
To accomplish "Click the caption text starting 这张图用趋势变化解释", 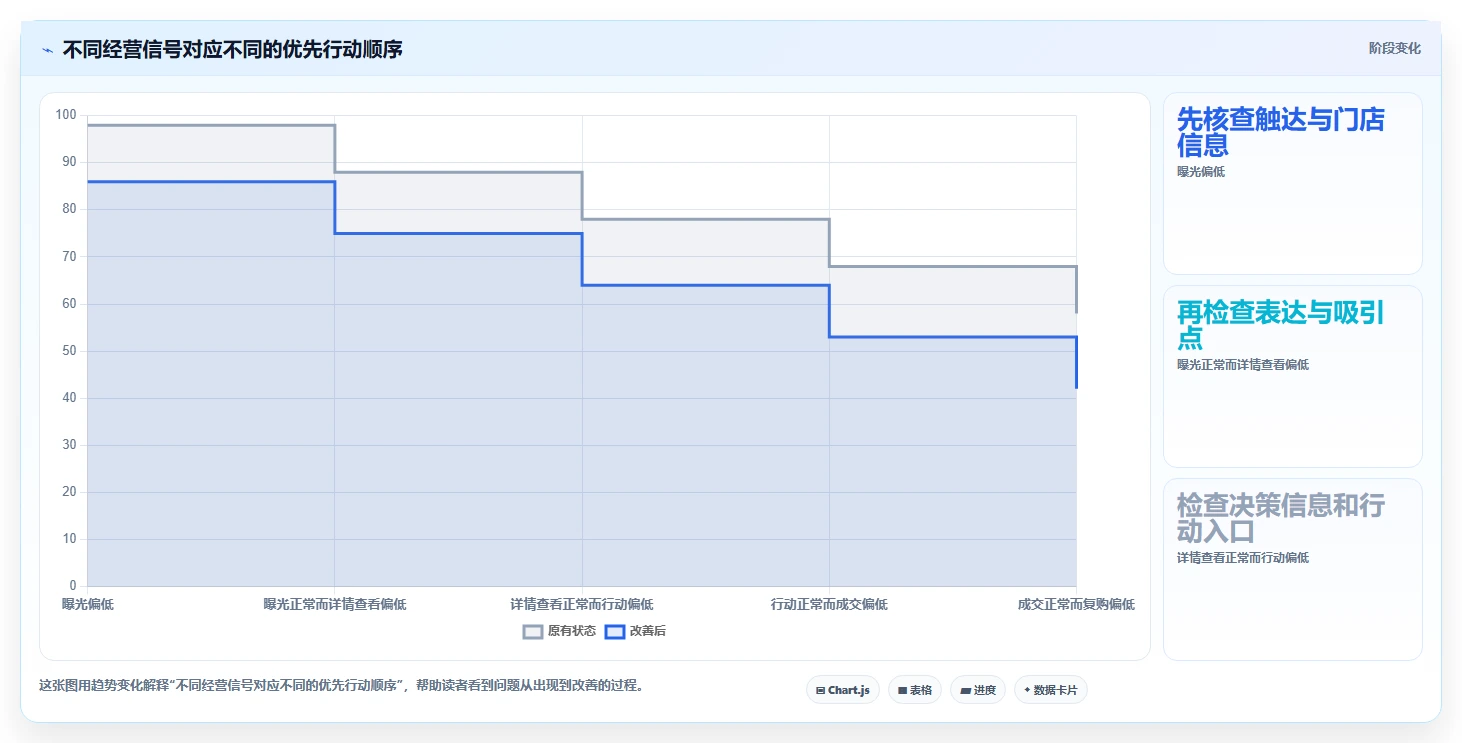I will [x=344, y=686].
